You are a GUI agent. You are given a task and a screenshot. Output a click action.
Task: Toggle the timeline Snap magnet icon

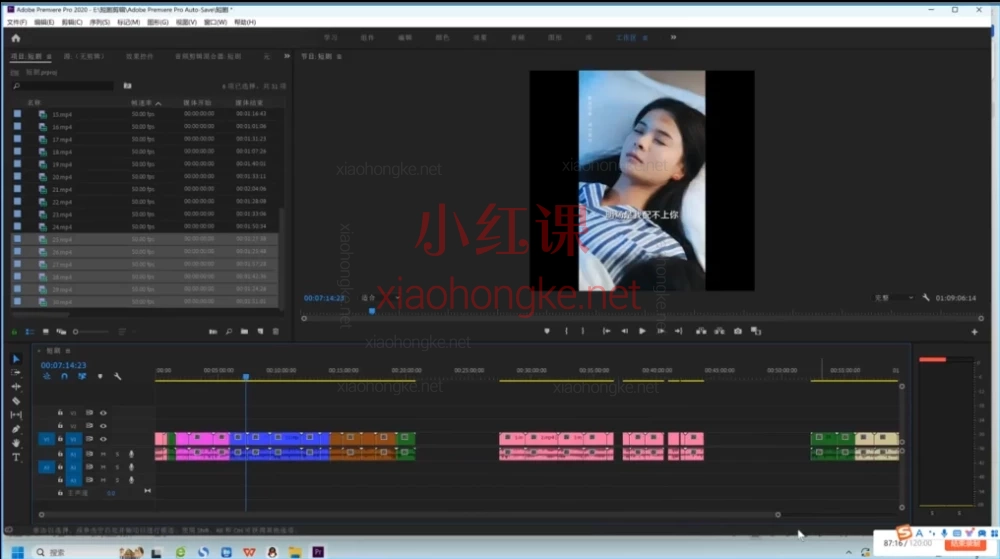click(64, 377)
